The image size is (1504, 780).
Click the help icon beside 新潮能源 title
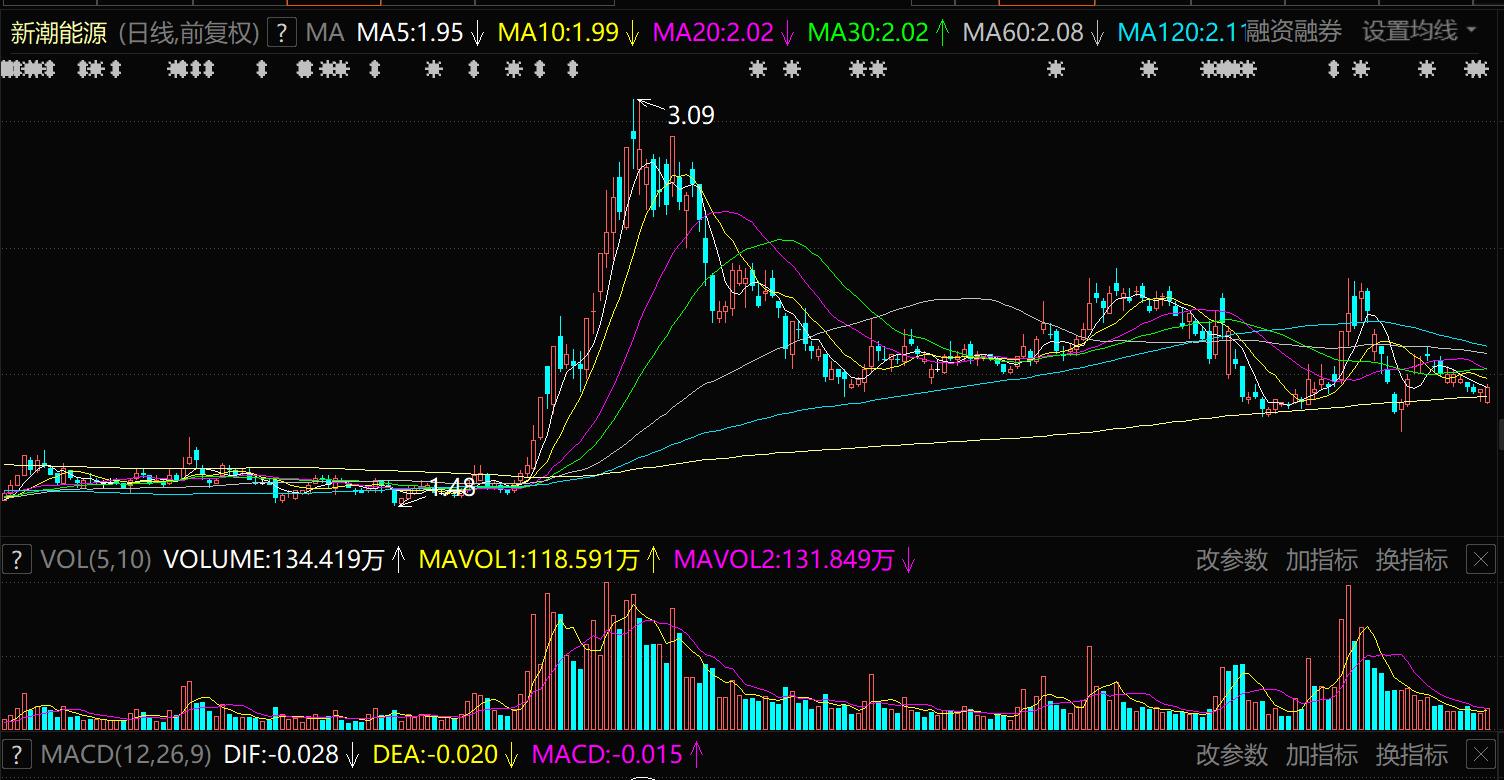coord(284,33)
